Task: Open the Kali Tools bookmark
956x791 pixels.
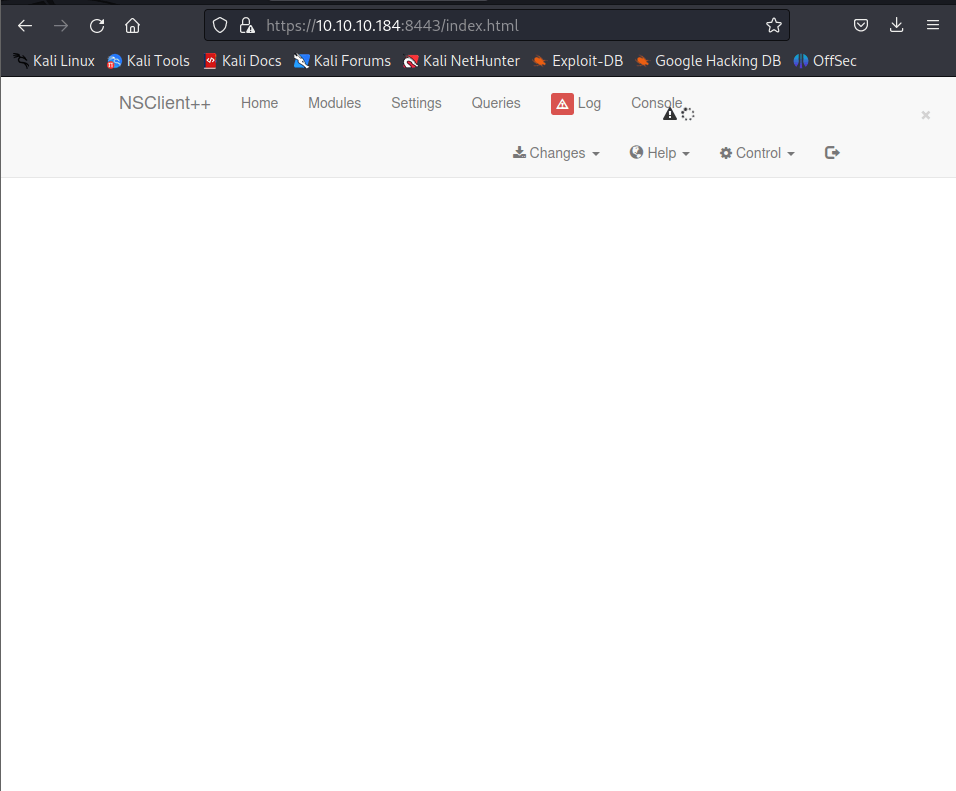Action: 148,61
